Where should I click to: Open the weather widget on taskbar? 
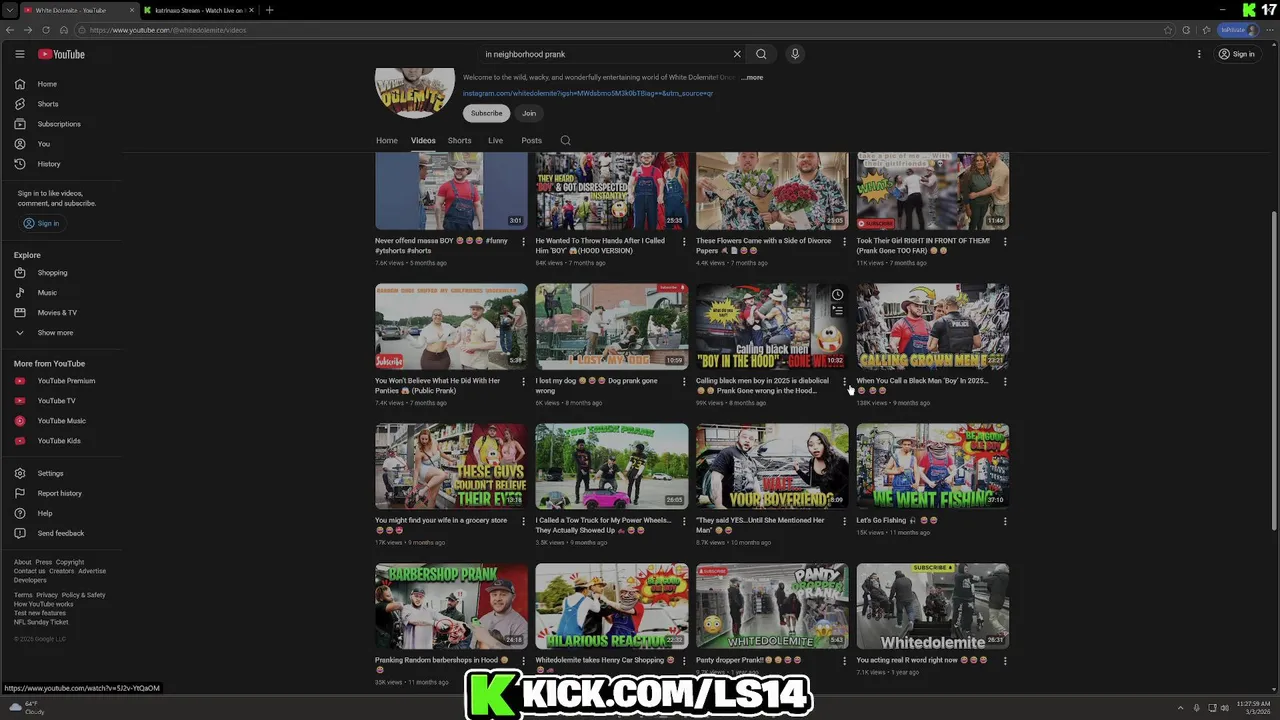click(28, 708)
